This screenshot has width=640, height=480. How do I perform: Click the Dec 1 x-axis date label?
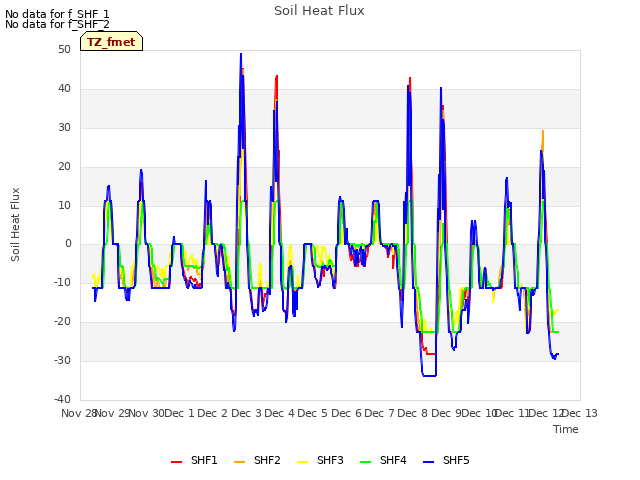point(179,413)
